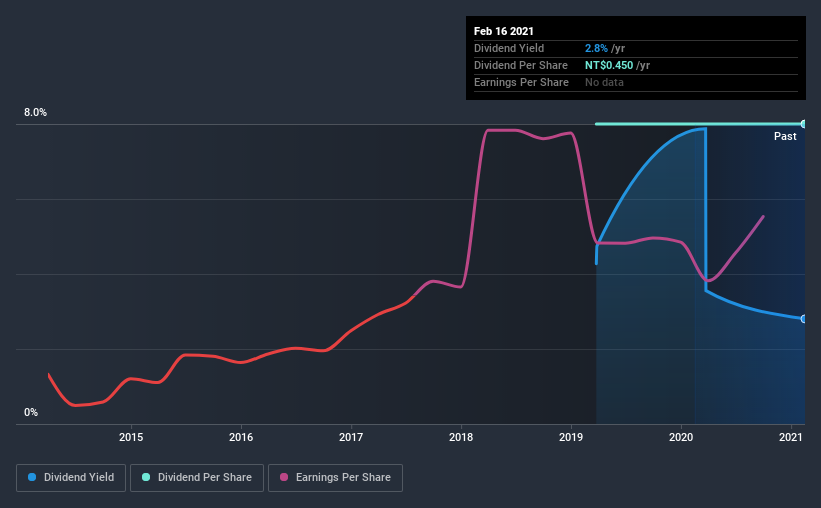Click the 2020 x-axis label
Viewport: 821px width, 508px height.
(681, 437)
